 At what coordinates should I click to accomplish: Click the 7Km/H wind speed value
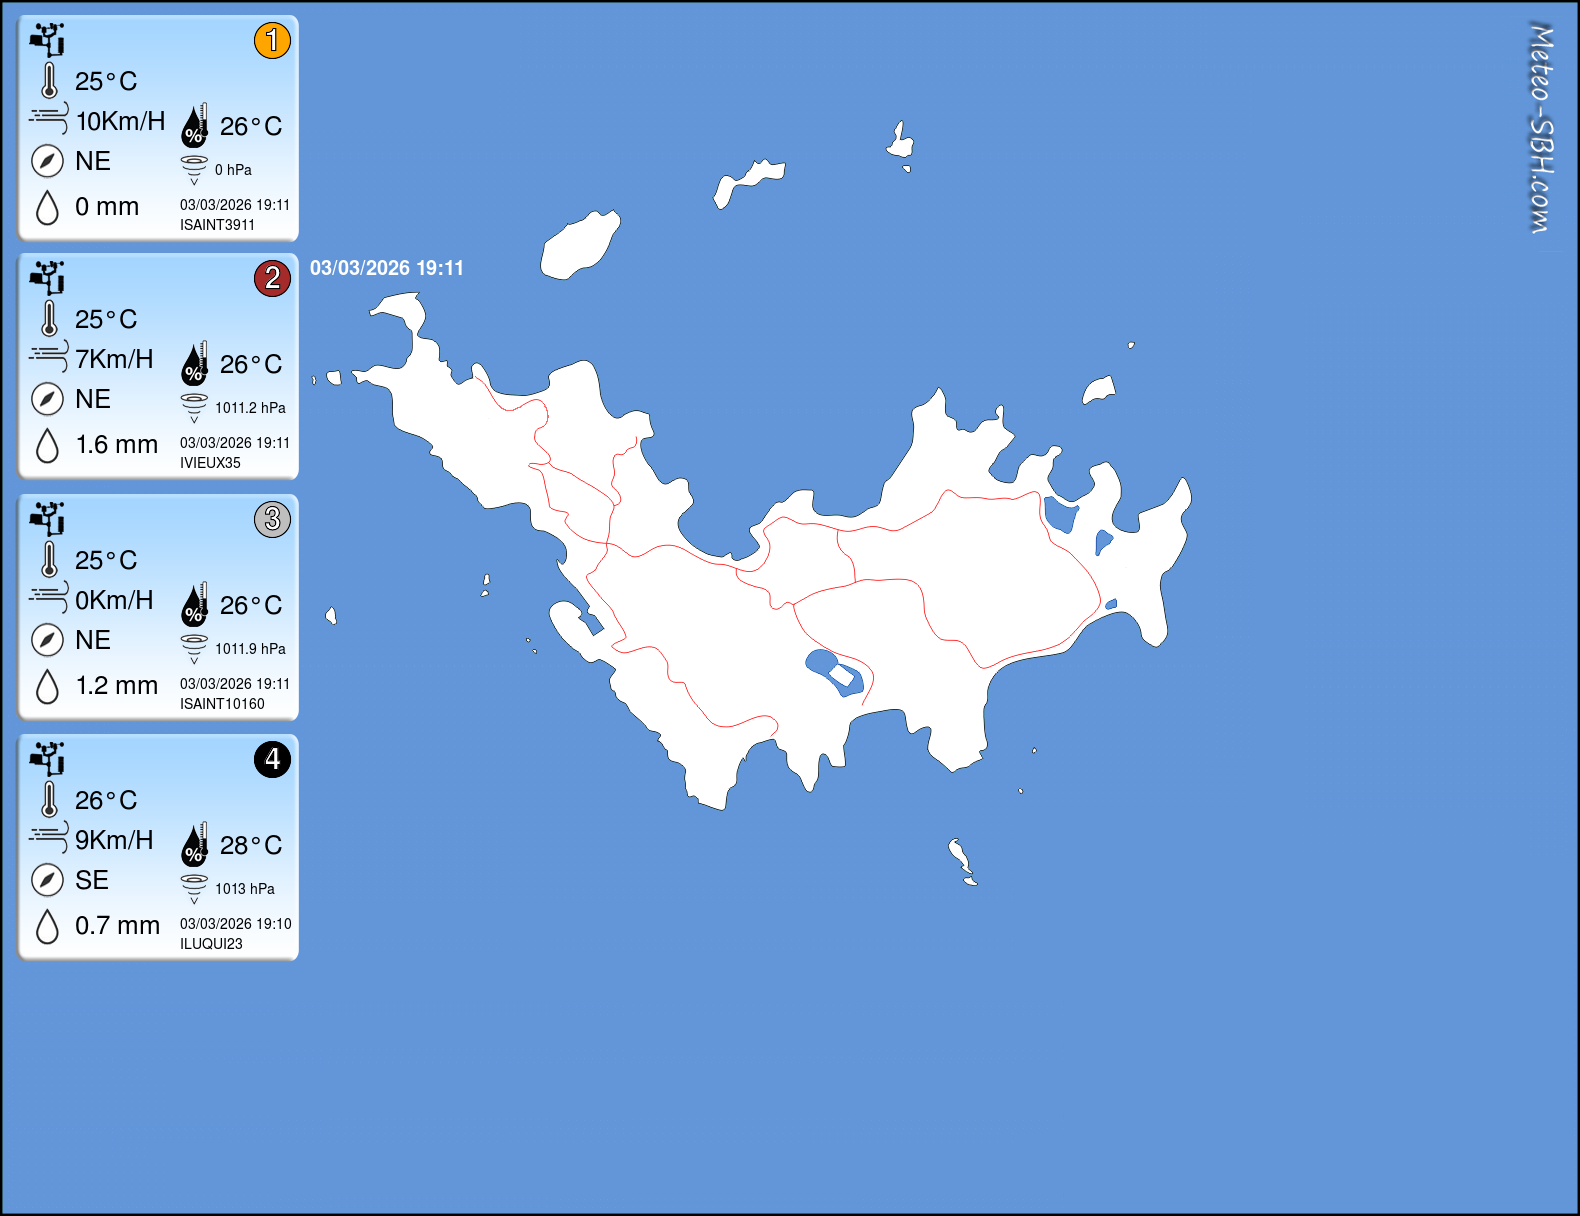pyautogui.click(x=114, y=359)
